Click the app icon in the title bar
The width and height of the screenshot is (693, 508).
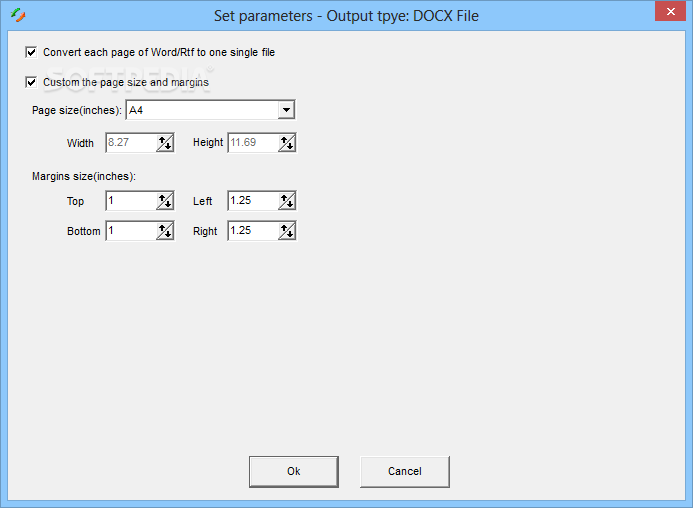coord(18,15)
